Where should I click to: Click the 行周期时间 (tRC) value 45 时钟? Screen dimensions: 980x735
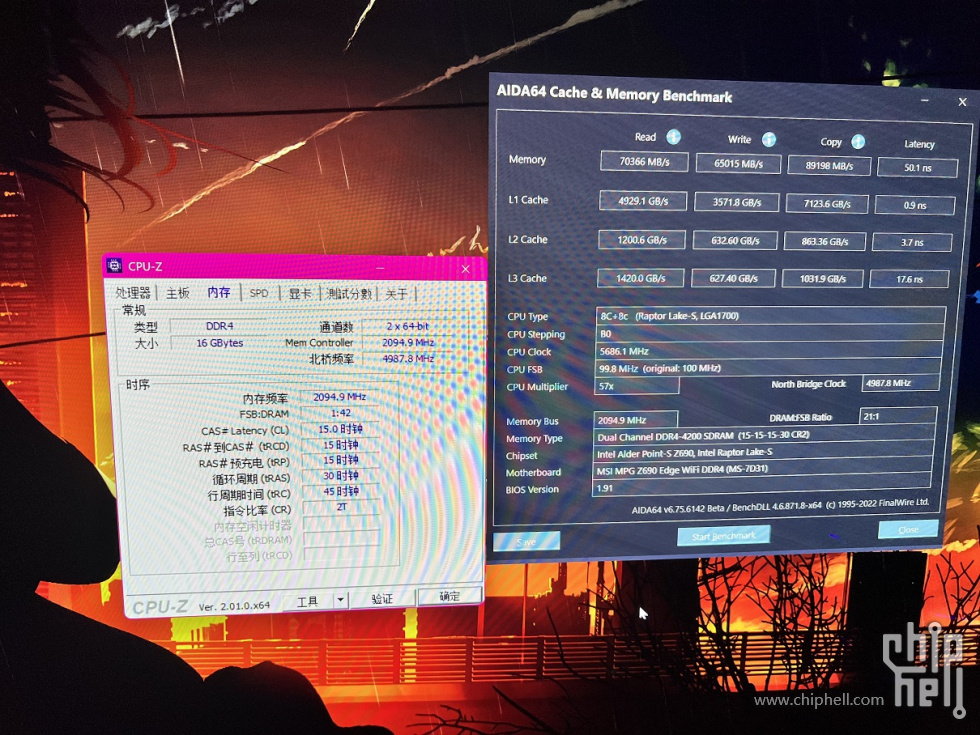(341, 491)
